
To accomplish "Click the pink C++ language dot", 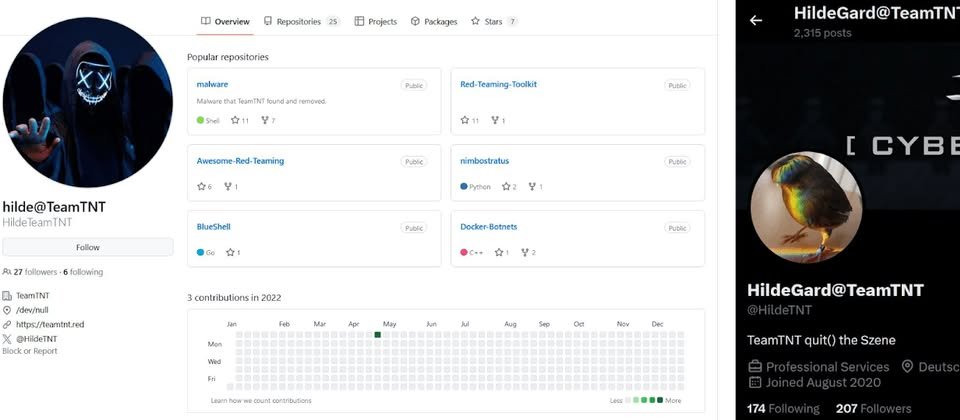I will pos(463,252).
